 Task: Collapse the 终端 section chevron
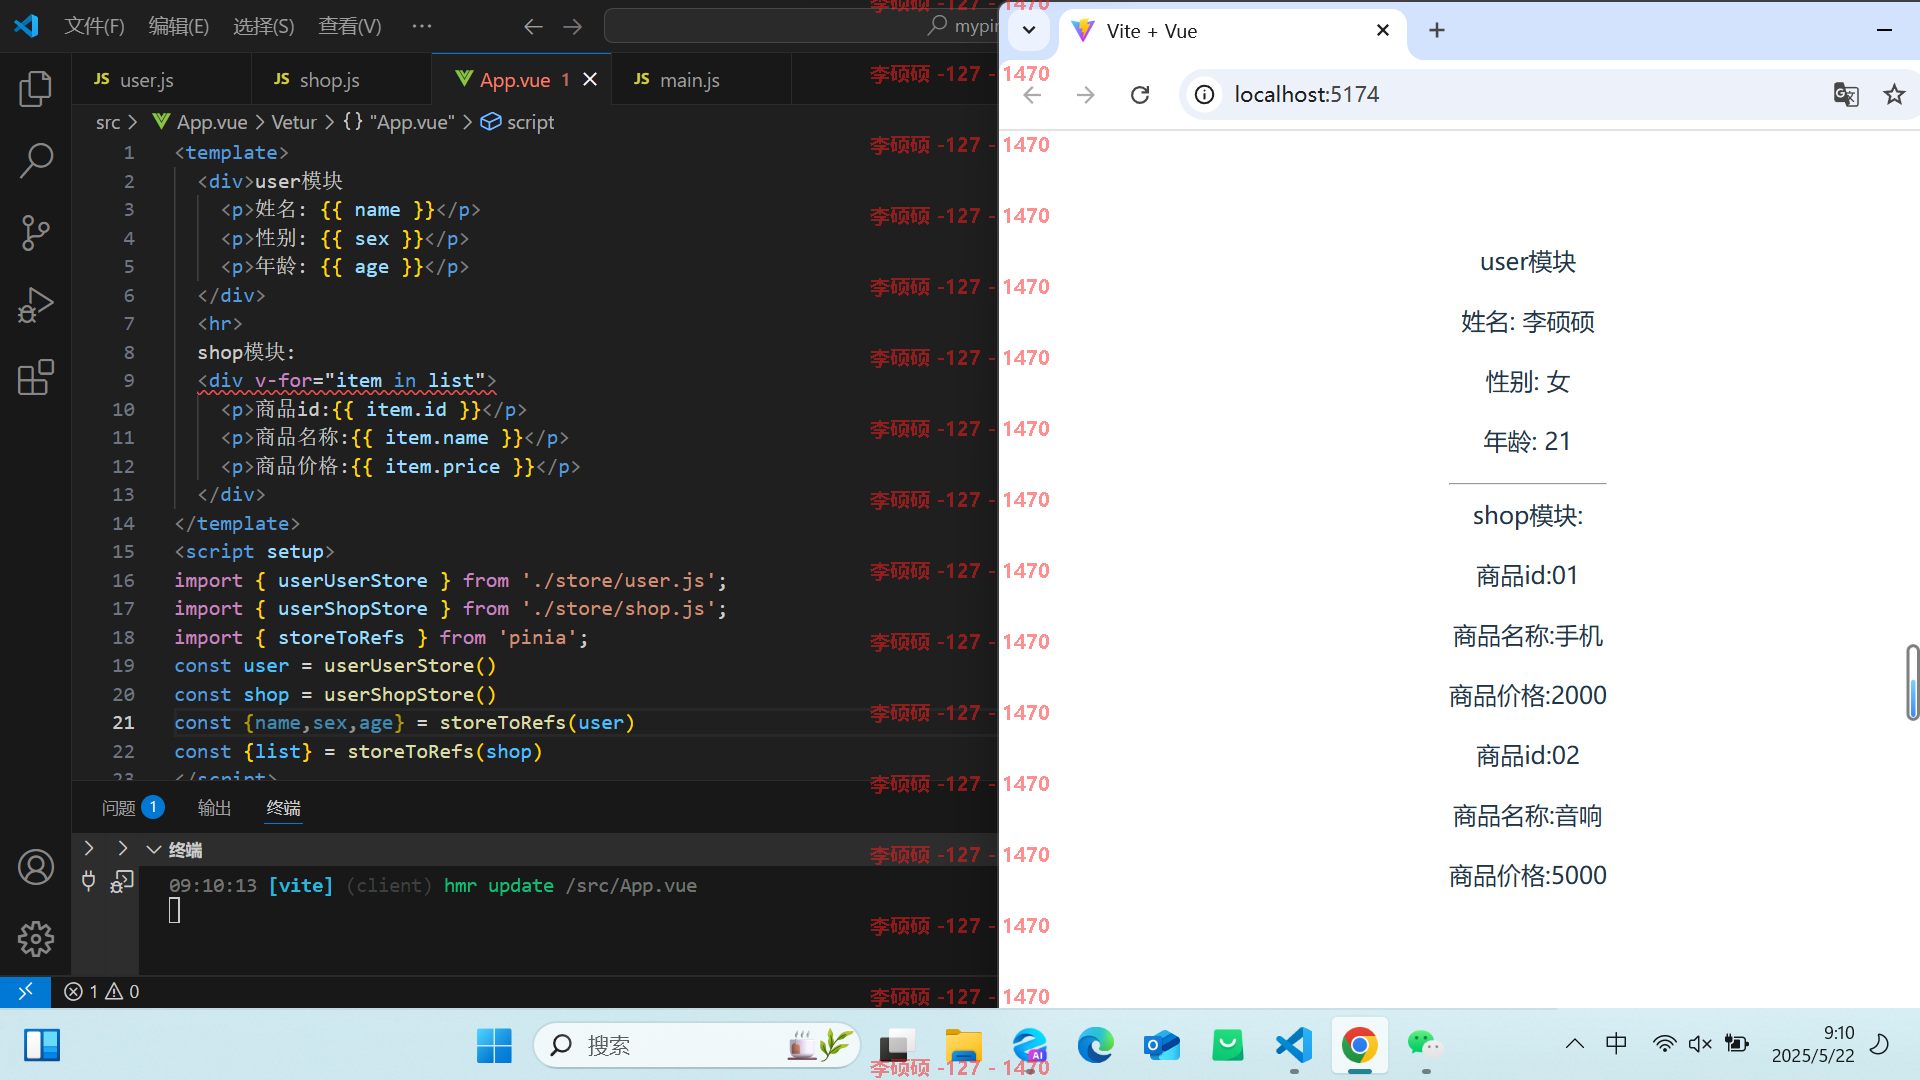pyautogui.click(x=154, y=849)
